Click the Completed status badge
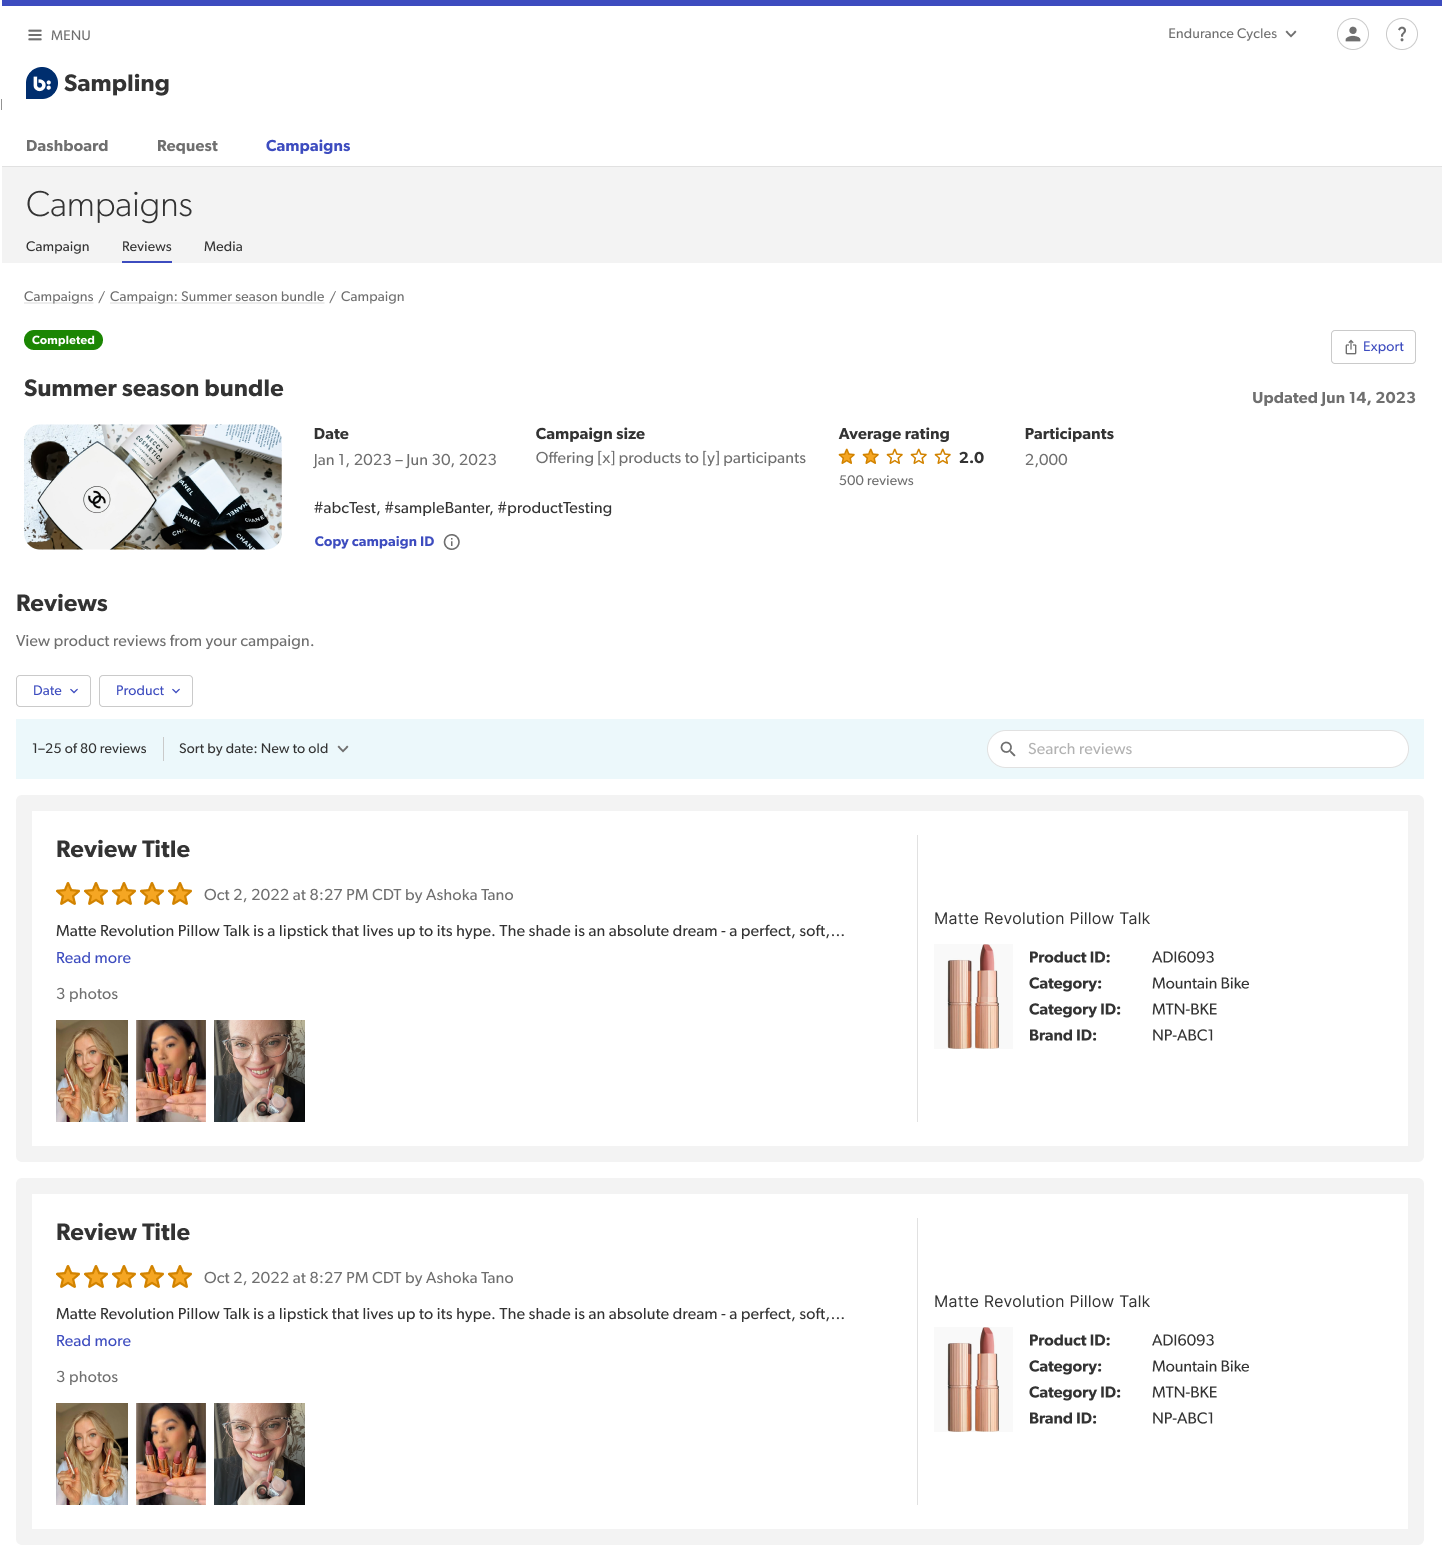 pyautogui.click(x=63, y=340)
